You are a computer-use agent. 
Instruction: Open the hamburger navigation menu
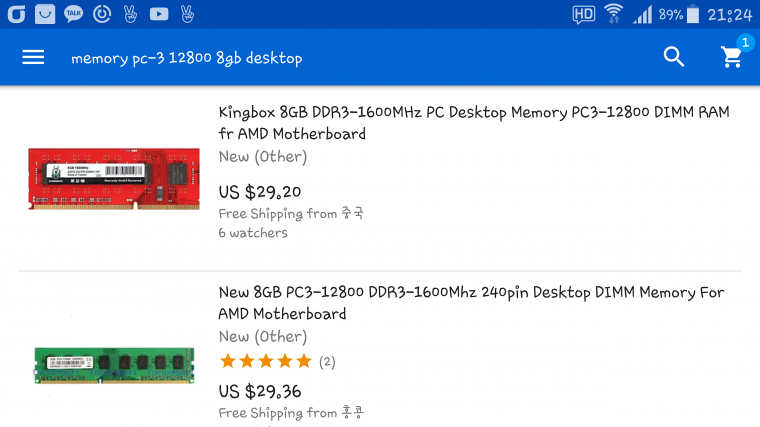(x=33, y=57)
